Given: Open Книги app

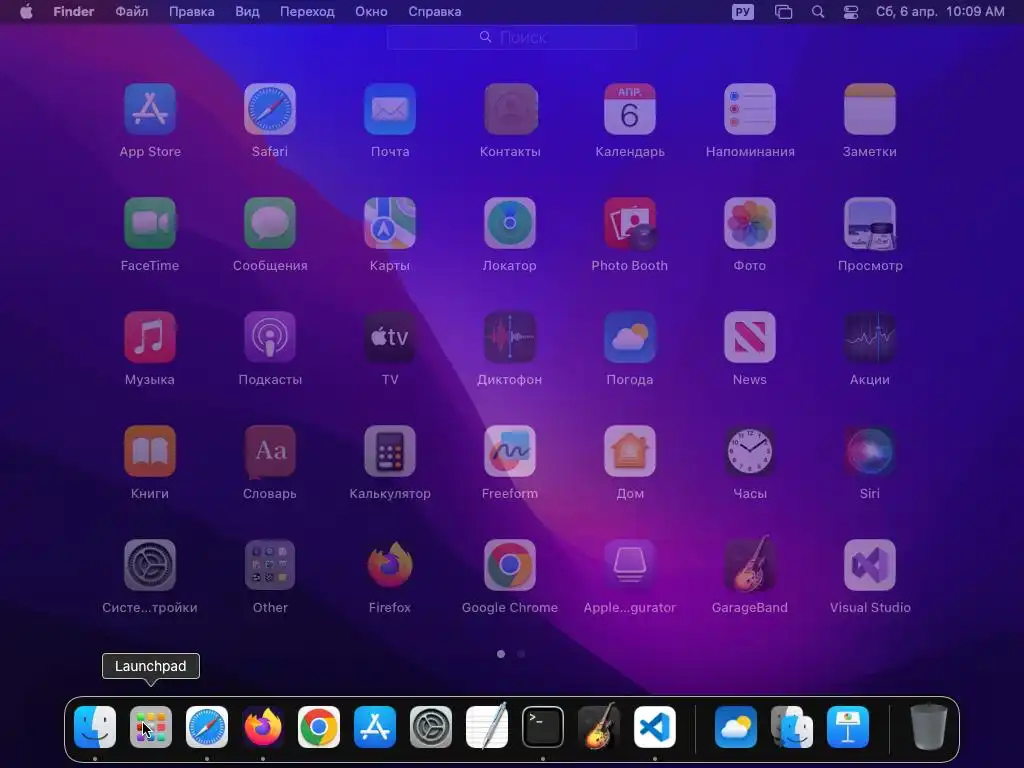Looking at the screenshot, I should [x=150, y=451].
